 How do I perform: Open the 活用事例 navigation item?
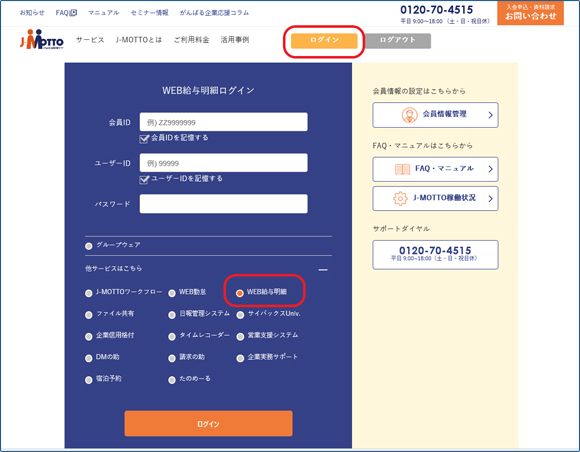(235, 40)
